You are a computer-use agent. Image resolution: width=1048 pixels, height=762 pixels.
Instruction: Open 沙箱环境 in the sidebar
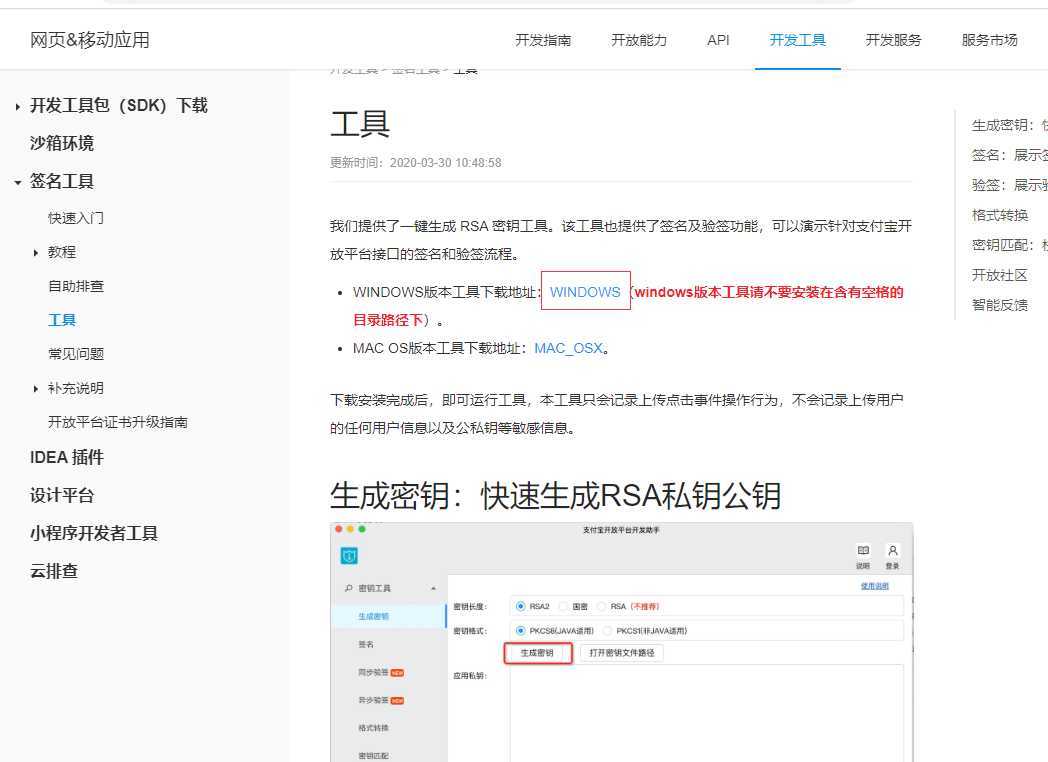(62, 143)
